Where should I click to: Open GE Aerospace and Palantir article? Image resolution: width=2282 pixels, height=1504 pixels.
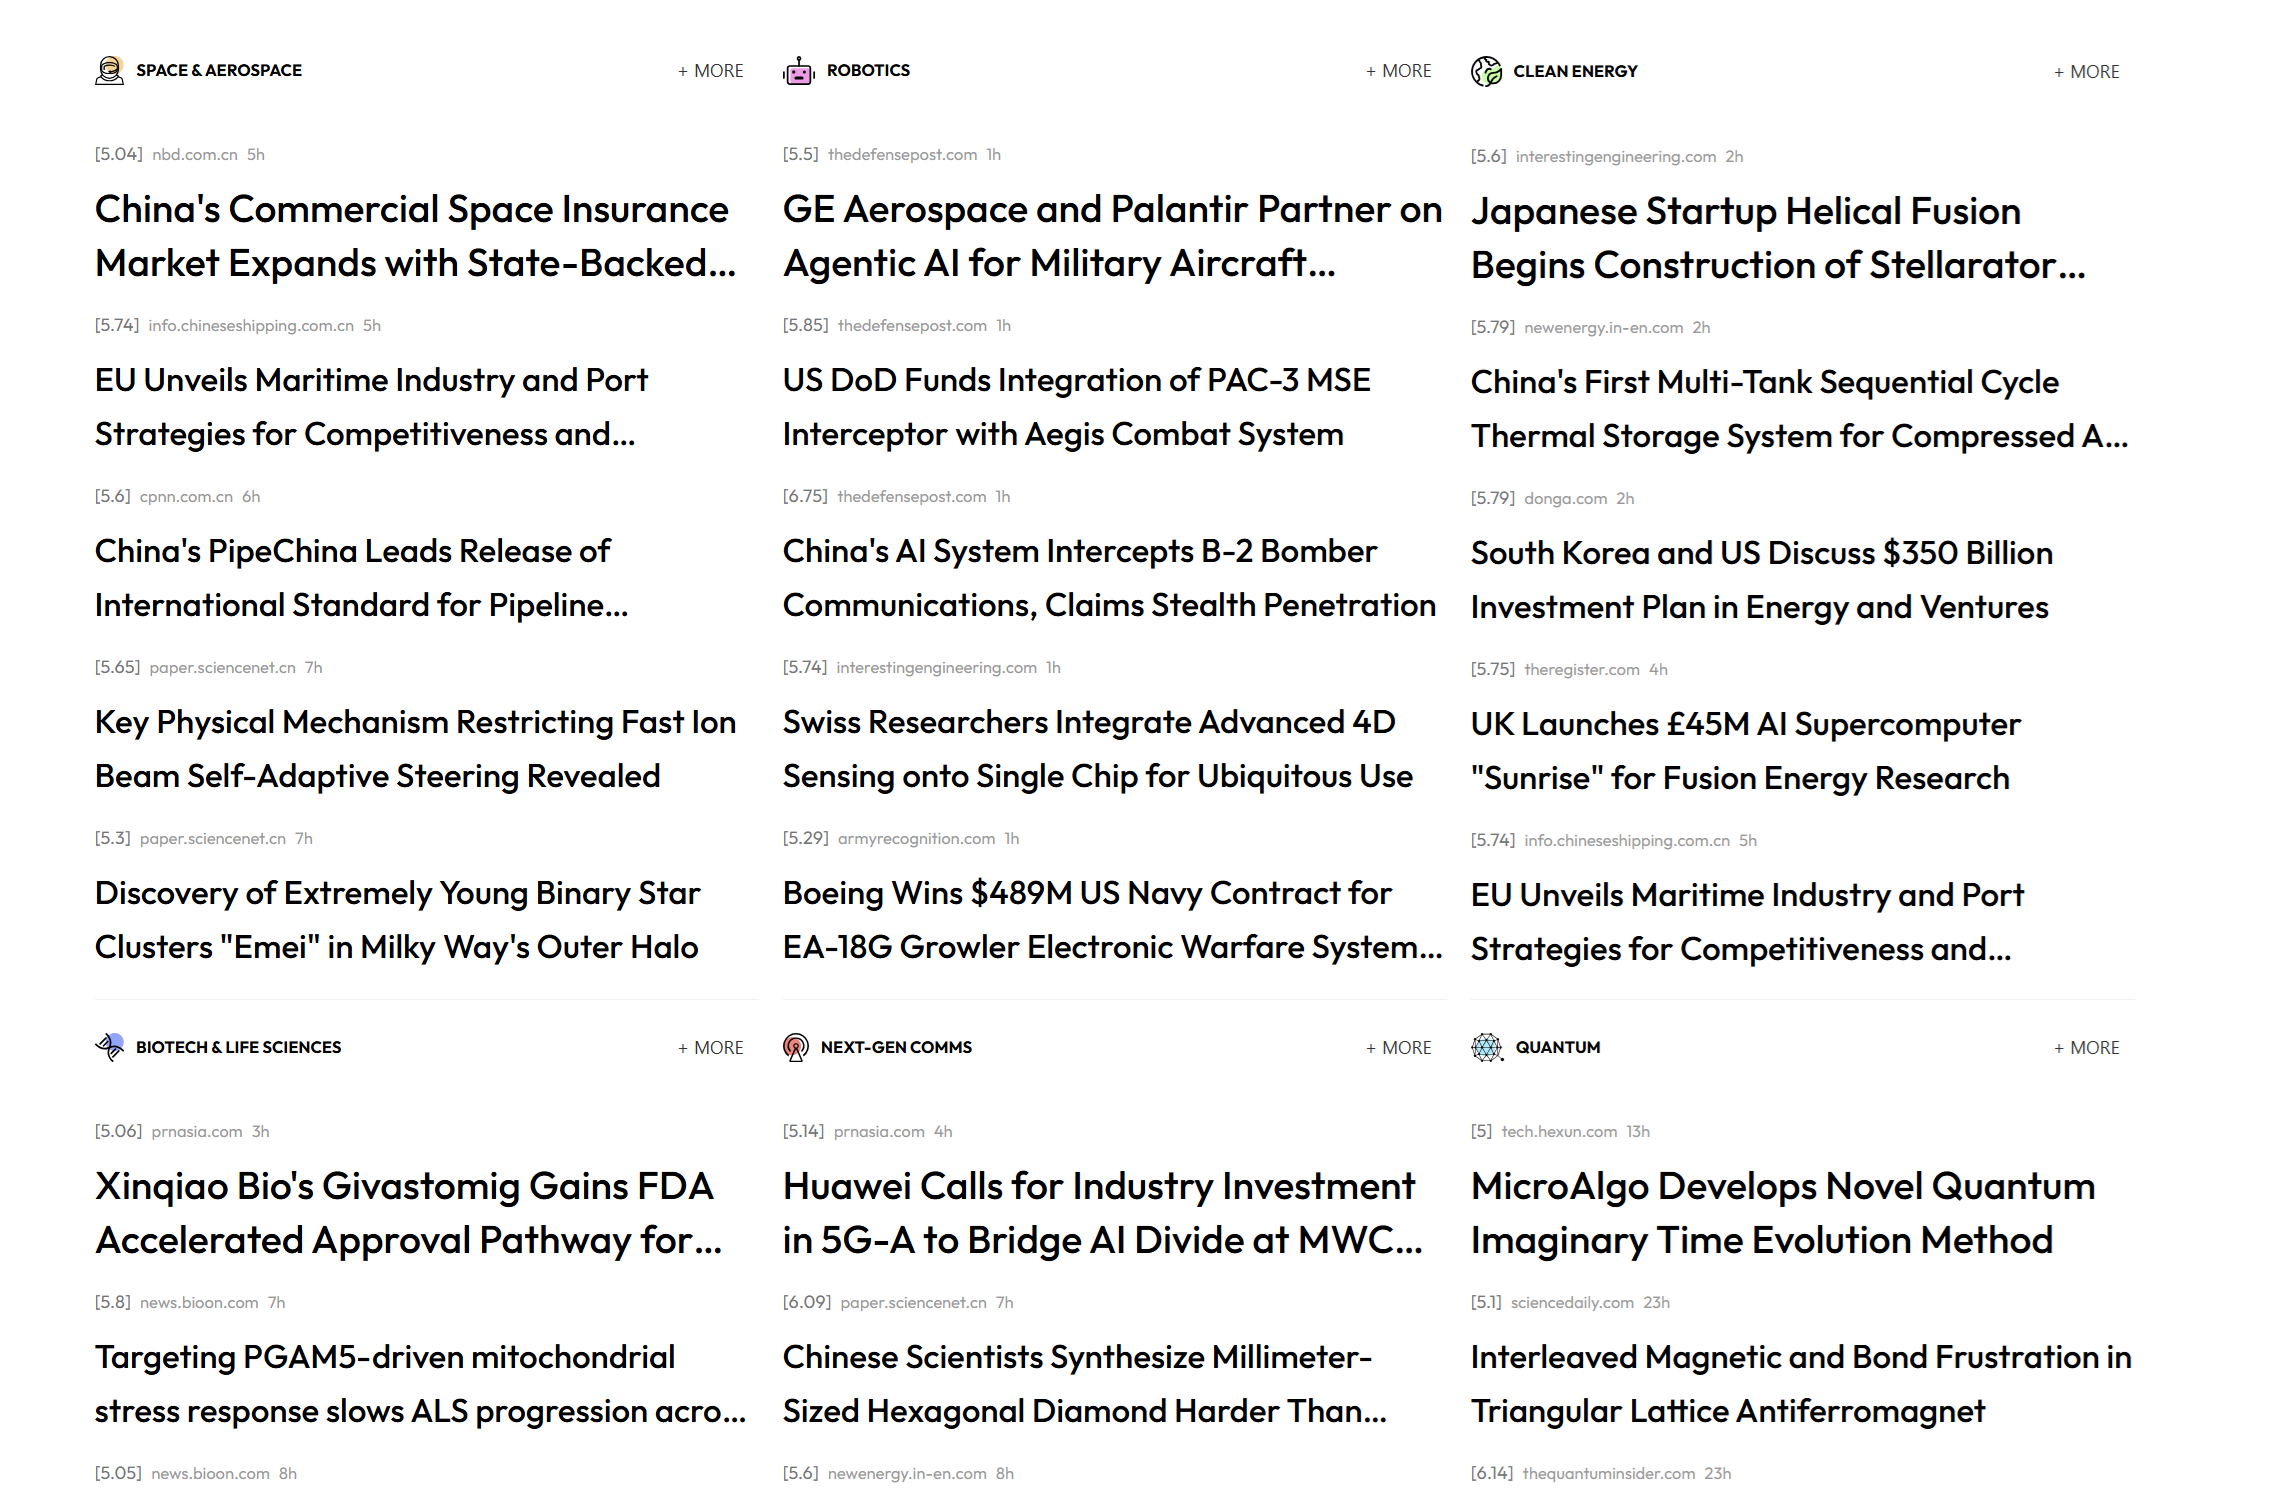(1111, 236)
